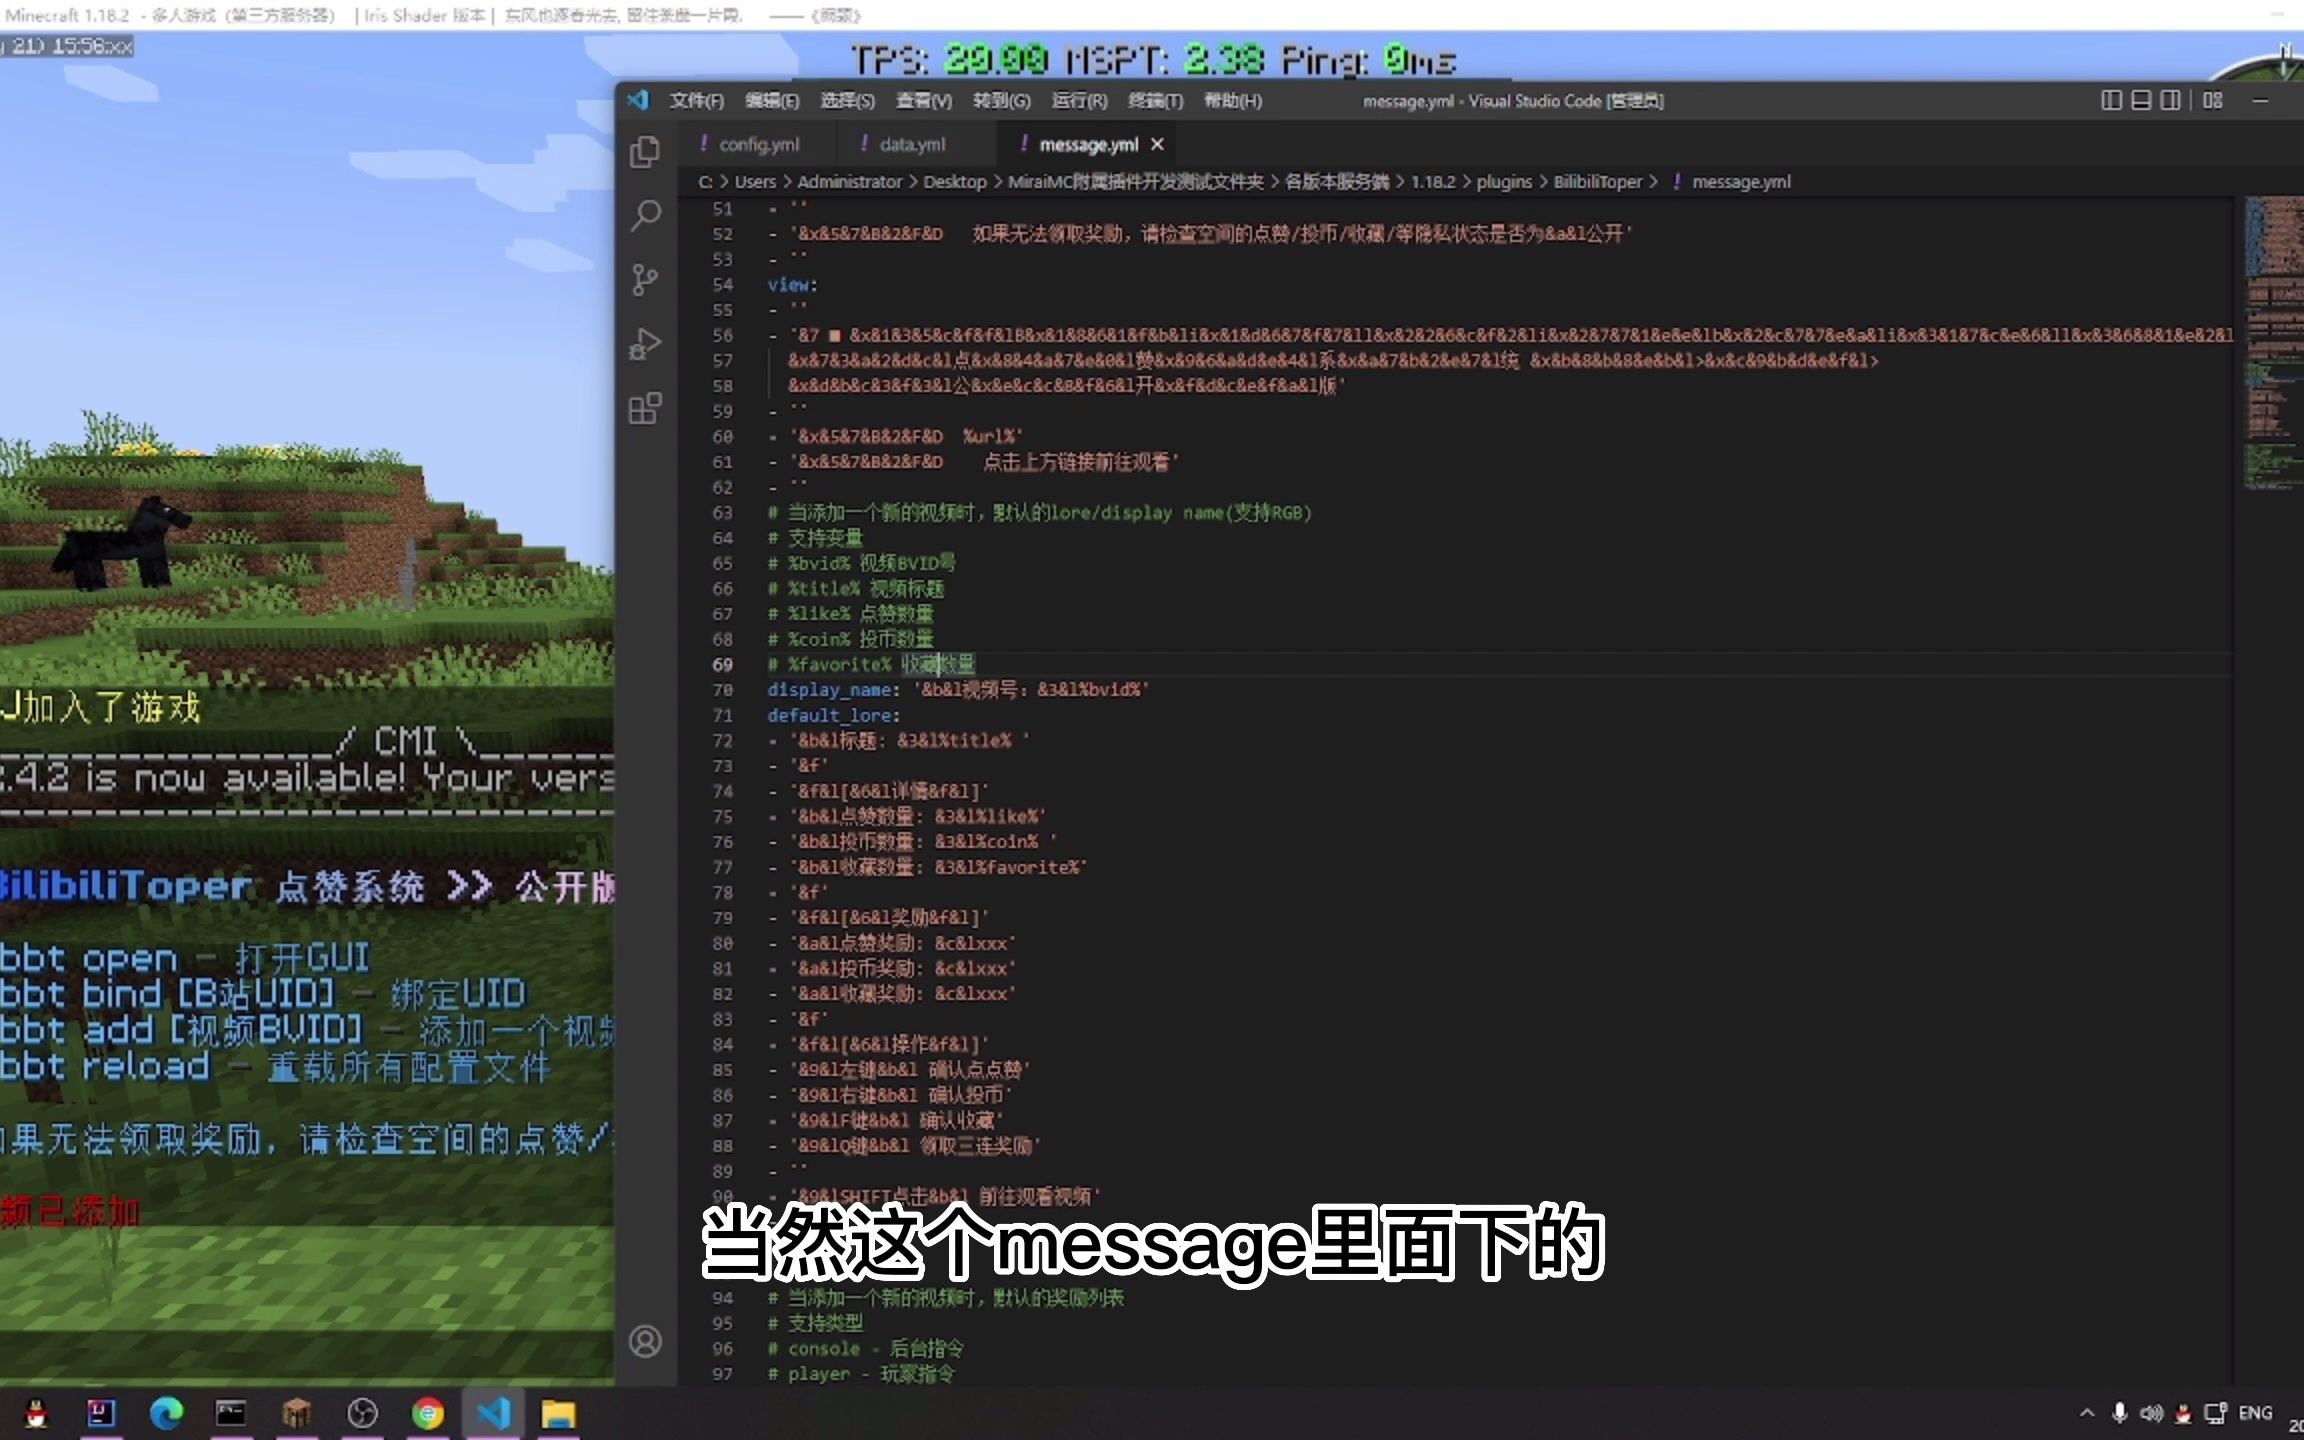Open the Explorer view in VS Code

(645, 152)
